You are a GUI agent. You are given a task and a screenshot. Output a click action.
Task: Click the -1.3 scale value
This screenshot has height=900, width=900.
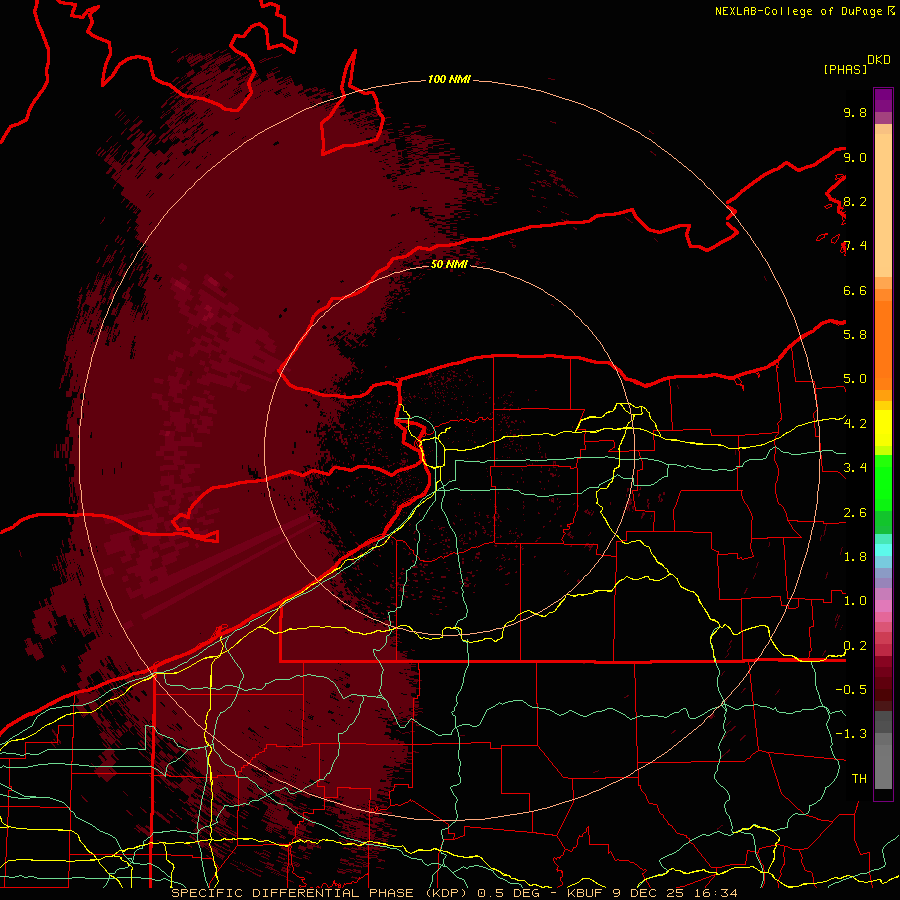point(851,734)
